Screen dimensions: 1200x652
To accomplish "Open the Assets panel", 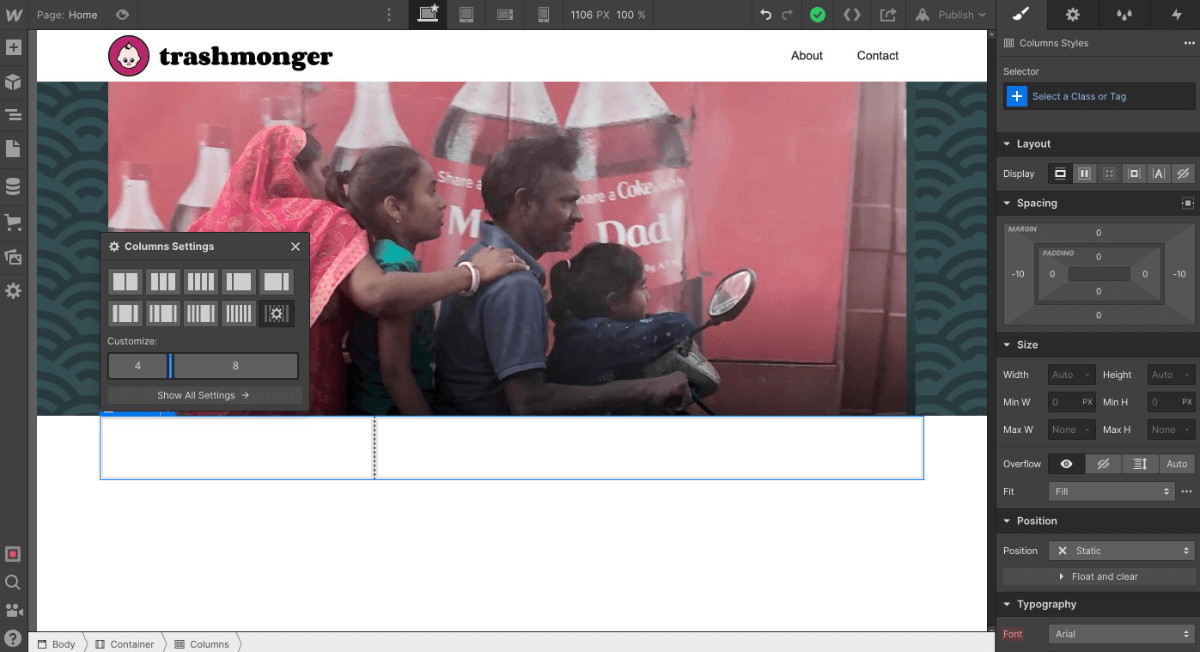I will pos(13,257).
